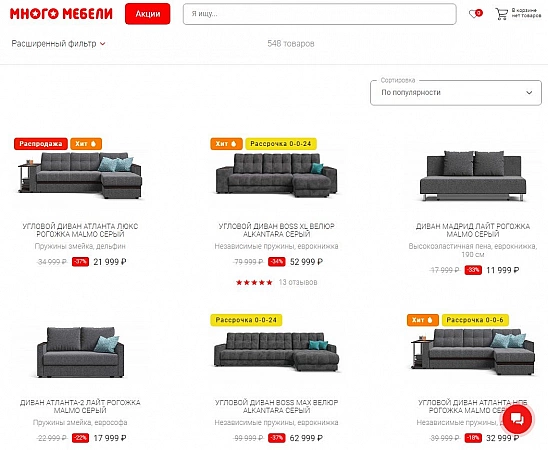Image resolution: width=548 pixels, height=450 pixels.
Task: Click the five-star rating on Boss XL
Action: (254, 282)
